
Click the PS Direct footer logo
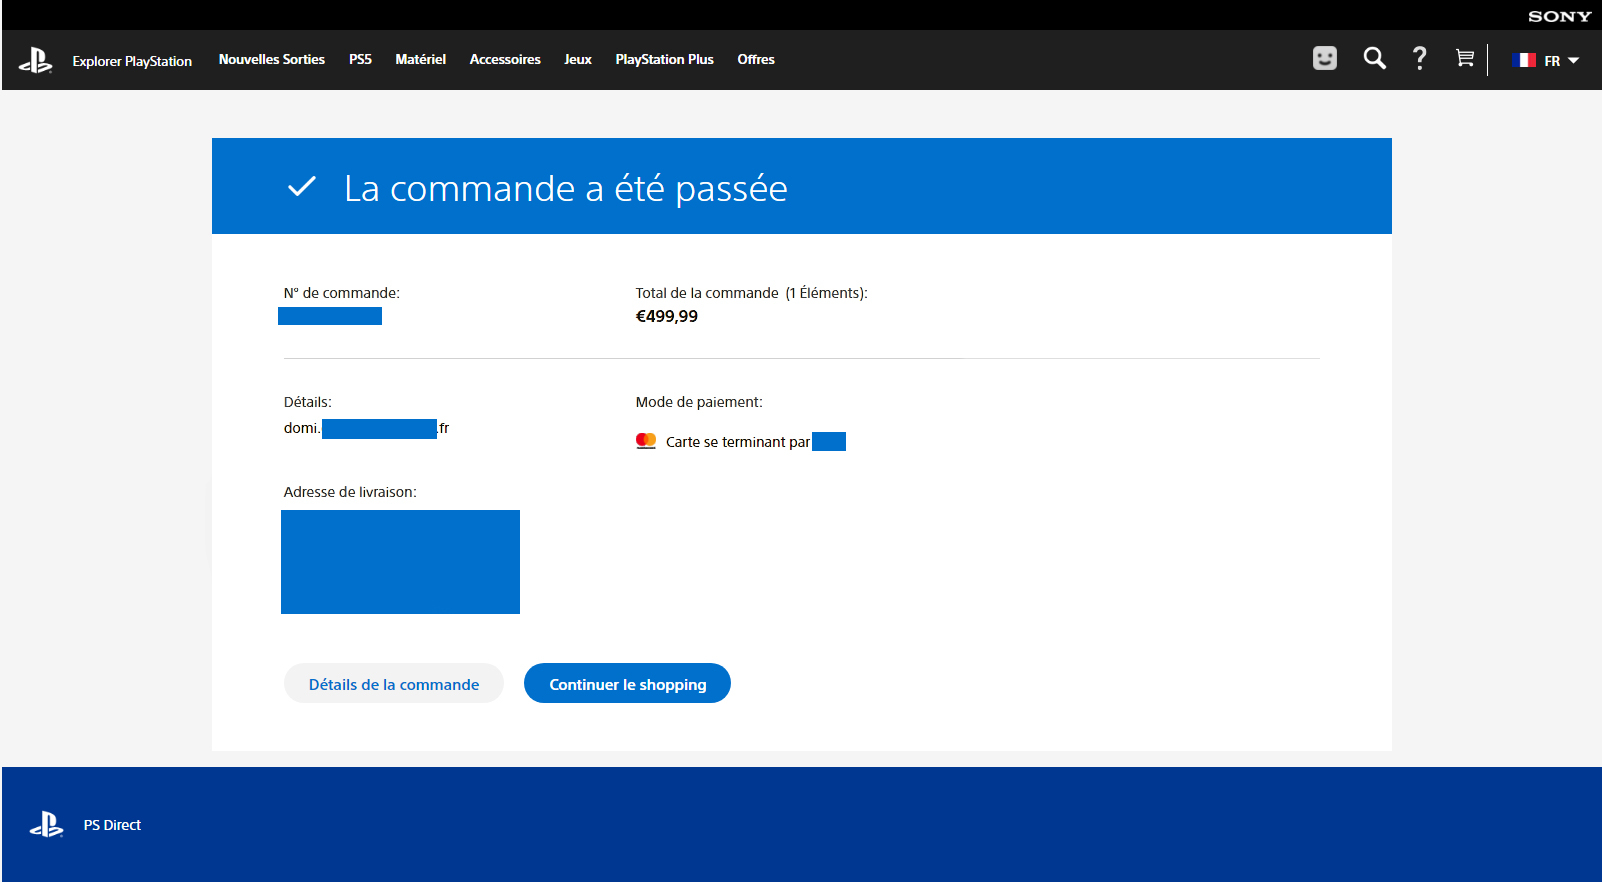[46, 825]
